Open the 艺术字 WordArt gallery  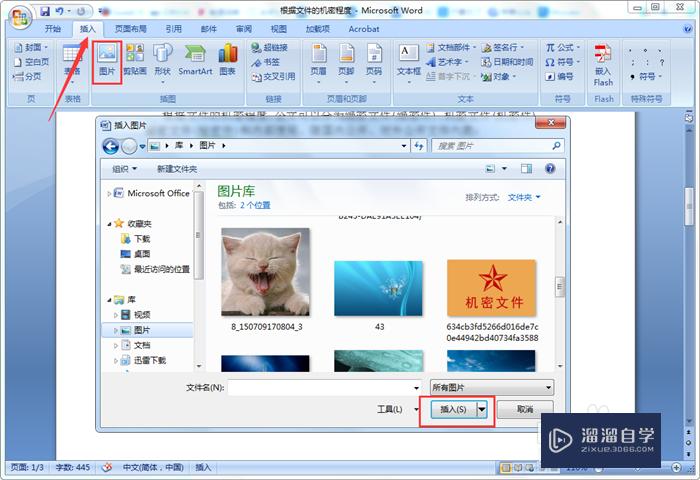point(447,62)
